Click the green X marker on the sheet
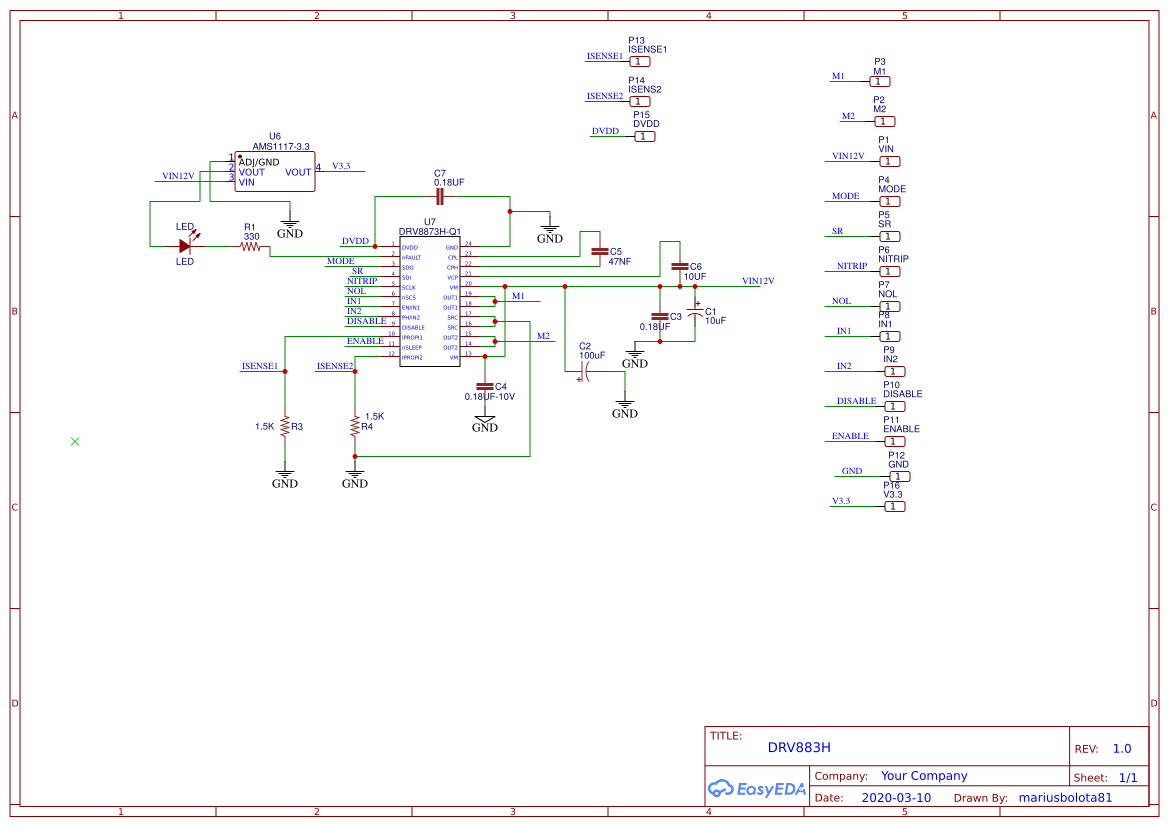Image resolution: width=1169 pixels, height=827 pixels. (x=74, y=441)
